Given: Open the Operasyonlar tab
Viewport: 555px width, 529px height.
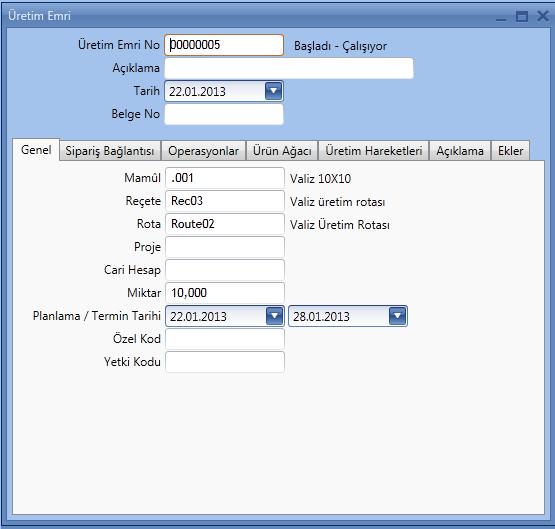Looking at the screenshot, I should point(204,151).
